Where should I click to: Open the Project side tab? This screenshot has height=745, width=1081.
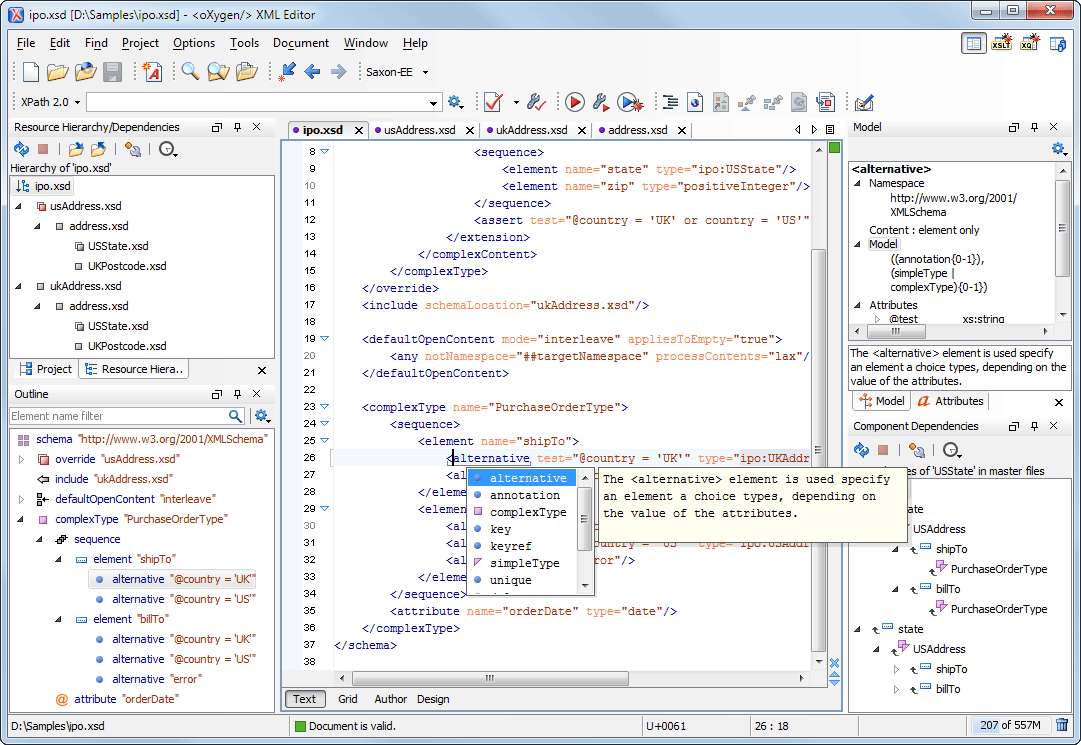coord(46,369)
